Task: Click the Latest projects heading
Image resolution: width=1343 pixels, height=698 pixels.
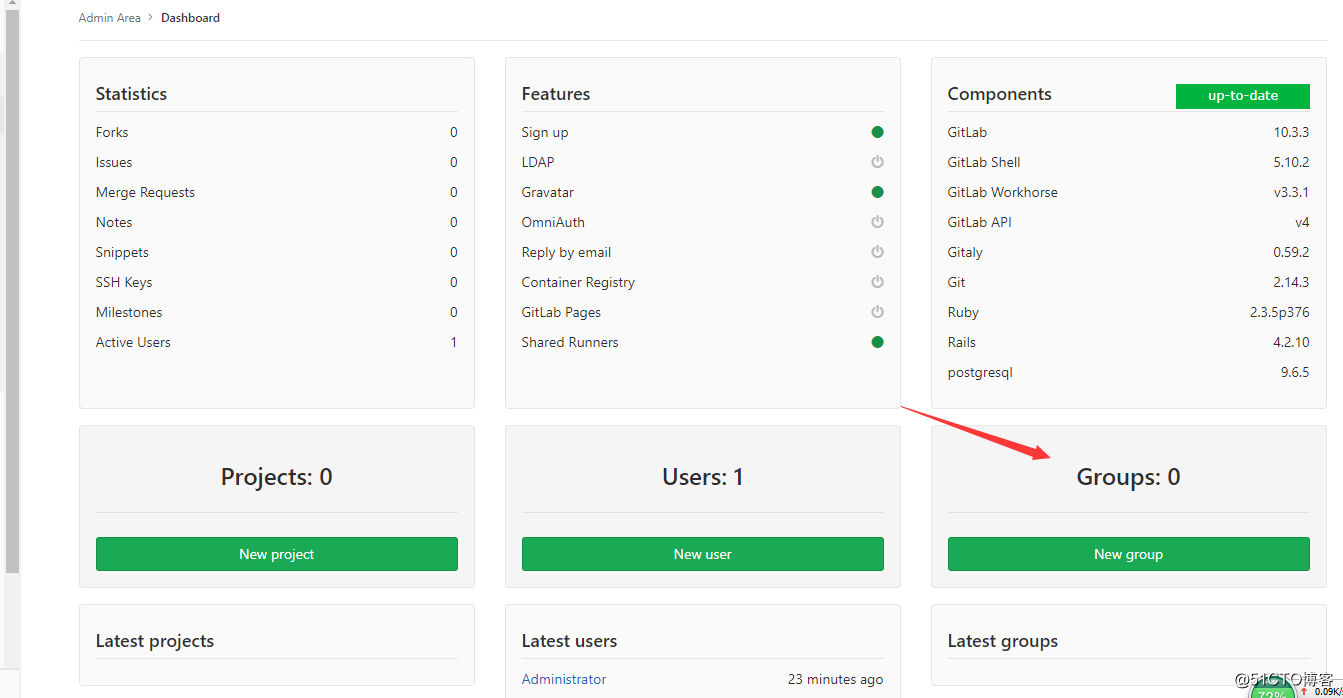Action: click(x=155, y=641)
